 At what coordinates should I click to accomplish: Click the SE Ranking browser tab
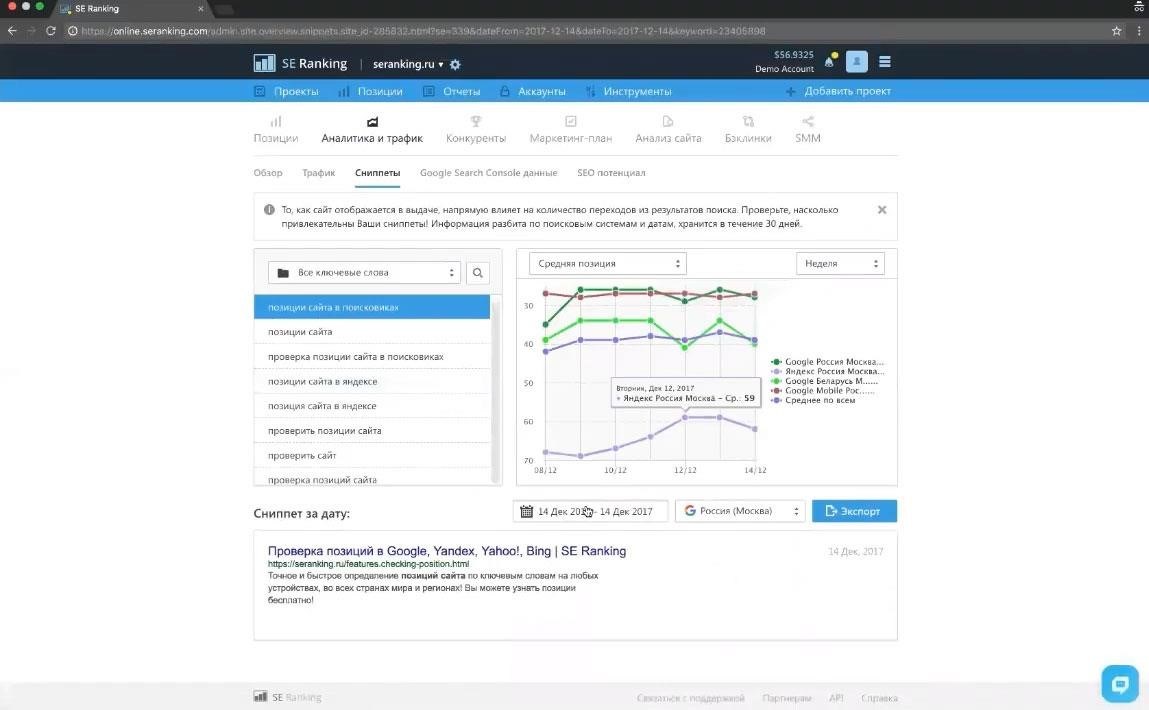(132, 9)
